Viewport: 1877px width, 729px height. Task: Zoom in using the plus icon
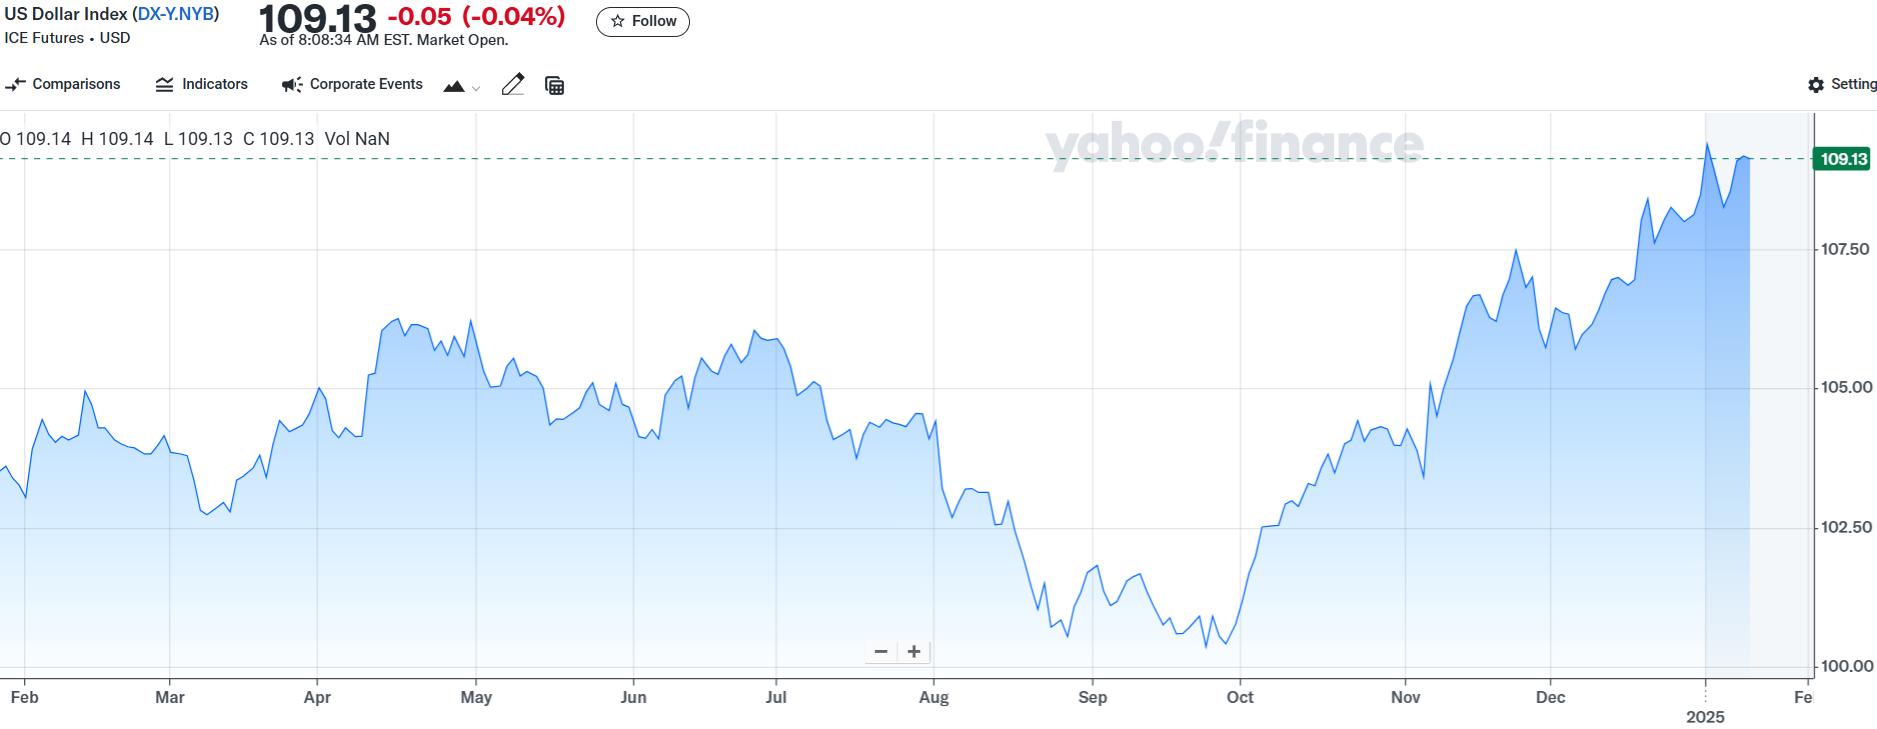click(913, 651)
